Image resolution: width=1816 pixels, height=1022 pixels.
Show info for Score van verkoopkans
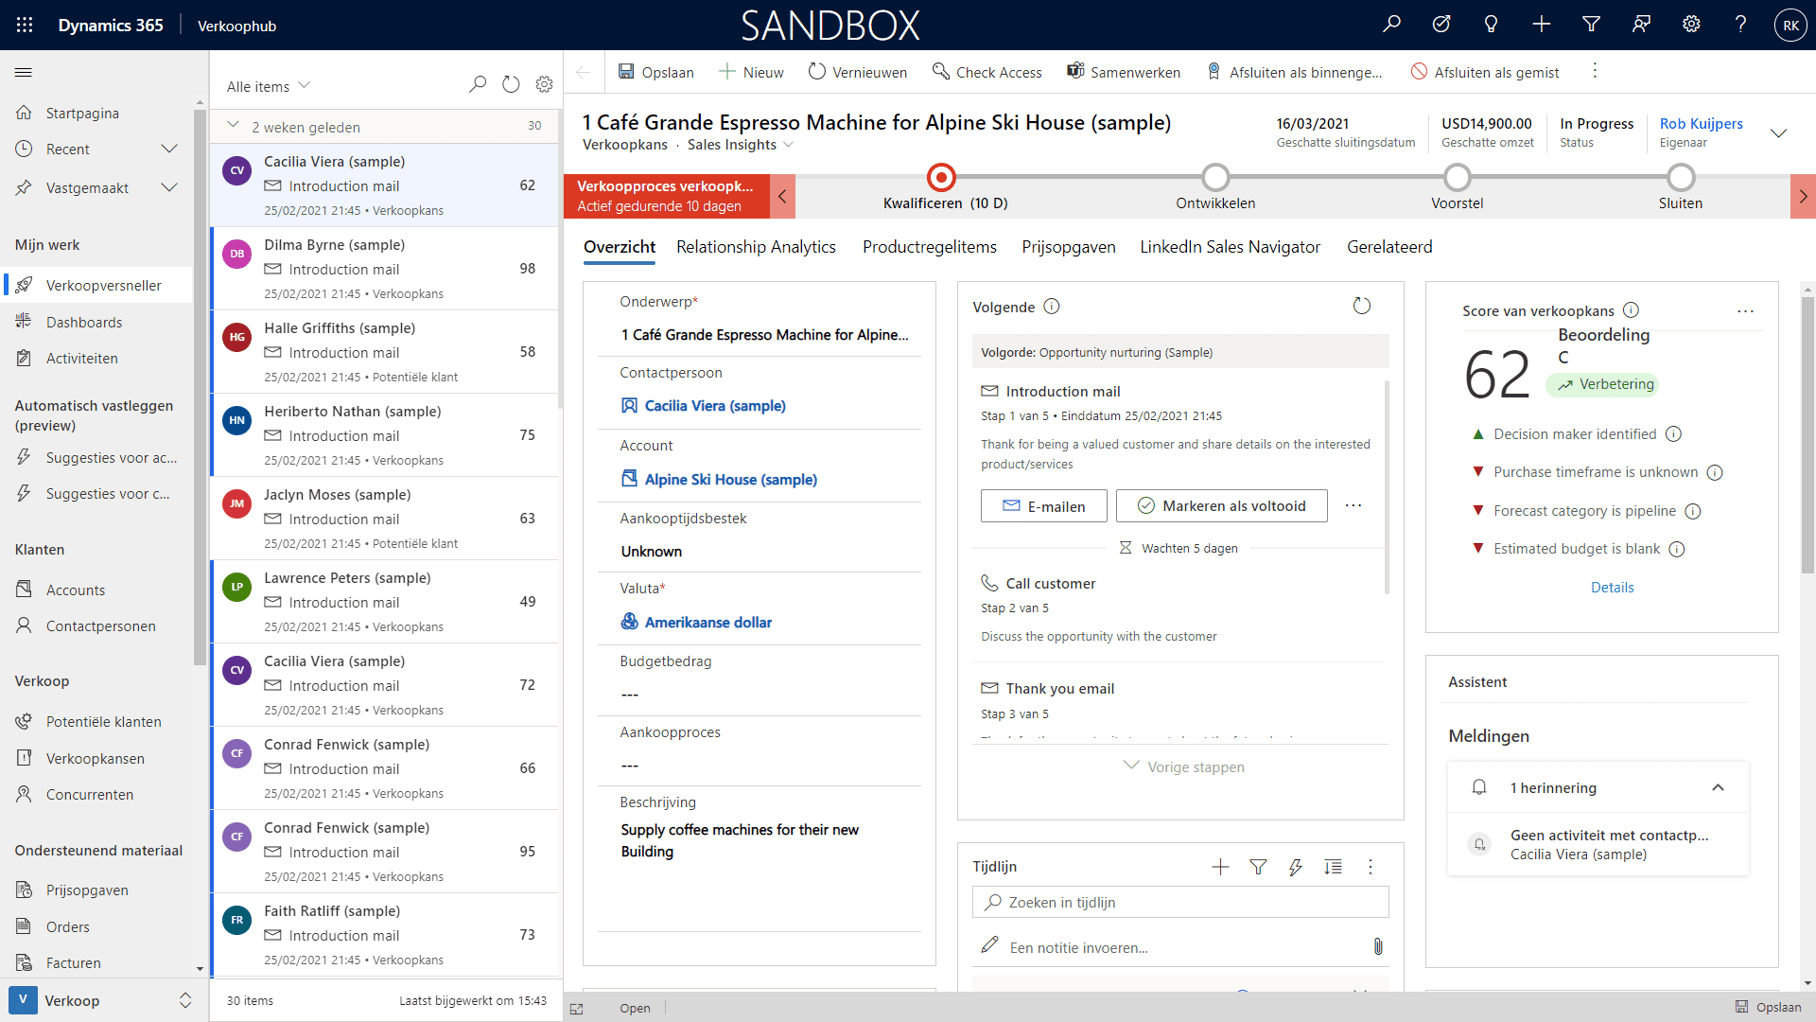click(x=1631, y=310)
